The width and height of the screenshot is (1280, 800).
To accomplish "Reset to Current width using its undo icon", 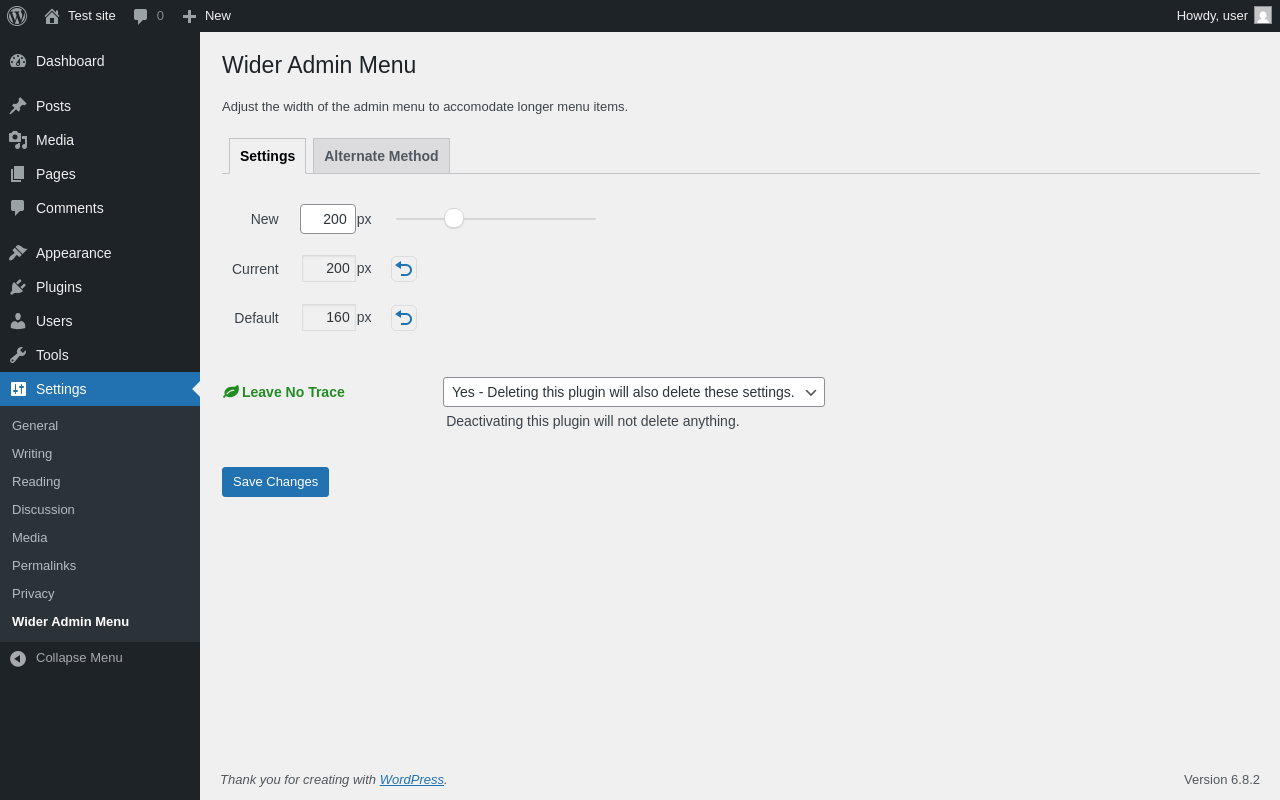I will (404, 269).
